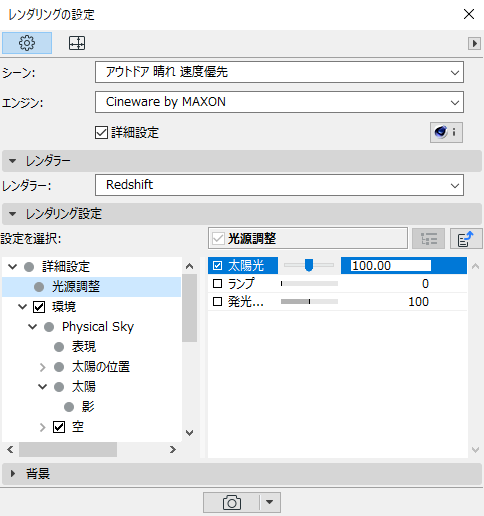
Task: Switch to the size settings tab icon
Action: pos(77,43)
